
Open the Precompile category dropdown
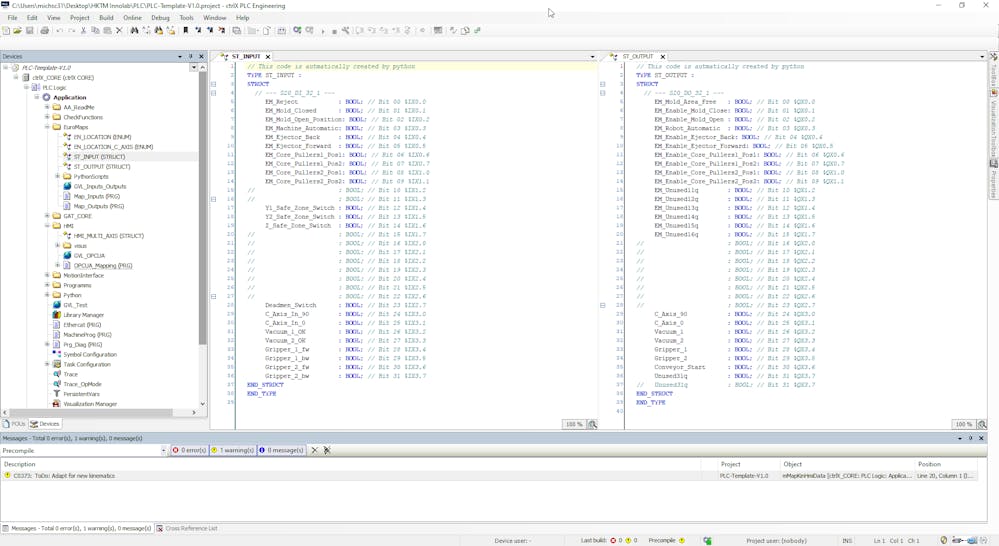pyautogui.click(x=163, y=450)
